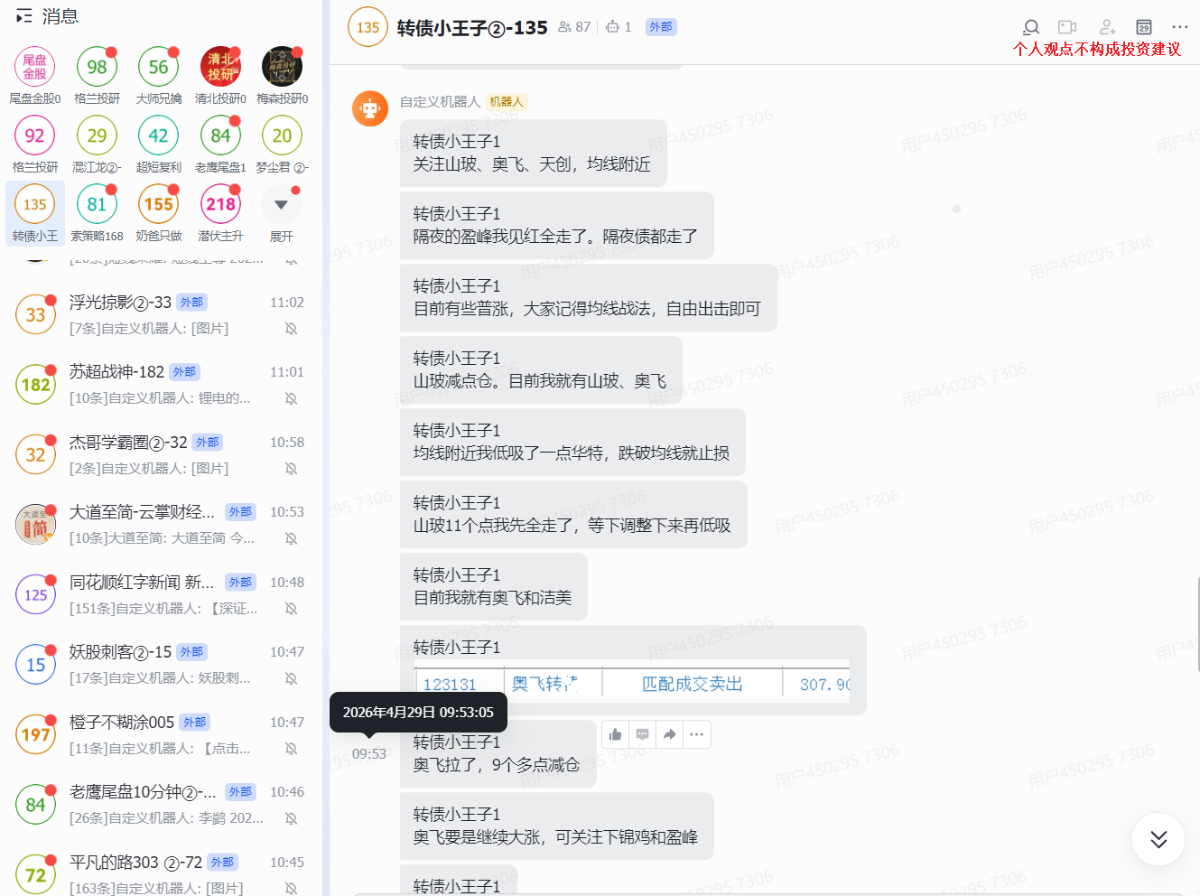Click the 87 members count
The image size is (1200, 896).
click(574, 27)
